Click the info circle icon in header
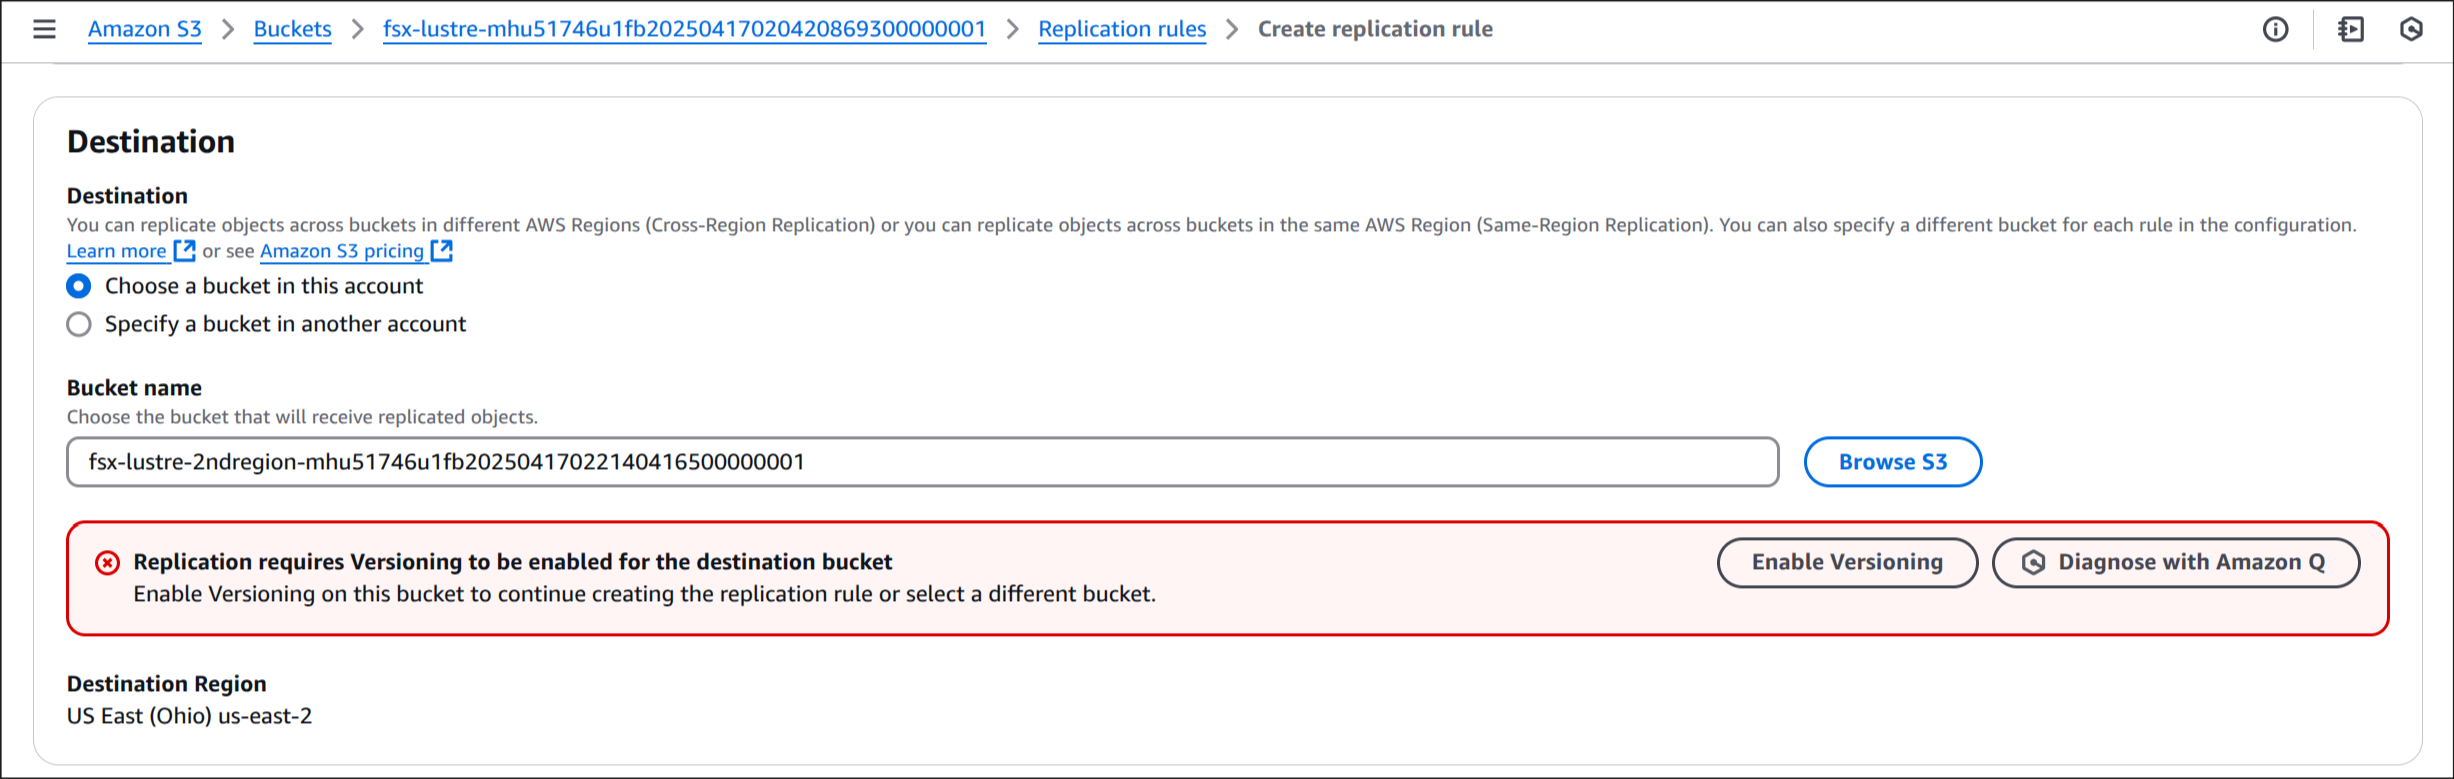The image size is (2454, 779). [x=2275, y=29]
